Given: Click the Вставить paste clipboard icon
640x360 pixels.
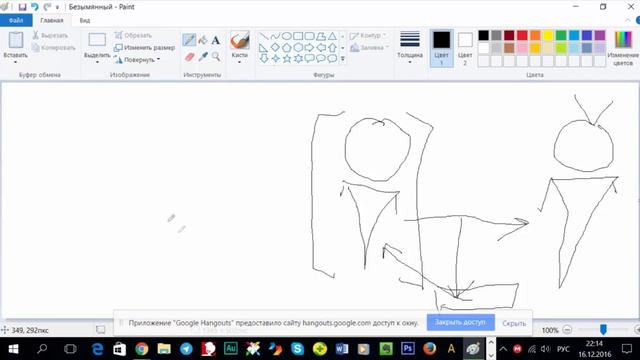Looking at the screenshot, I should click(16, 40).
